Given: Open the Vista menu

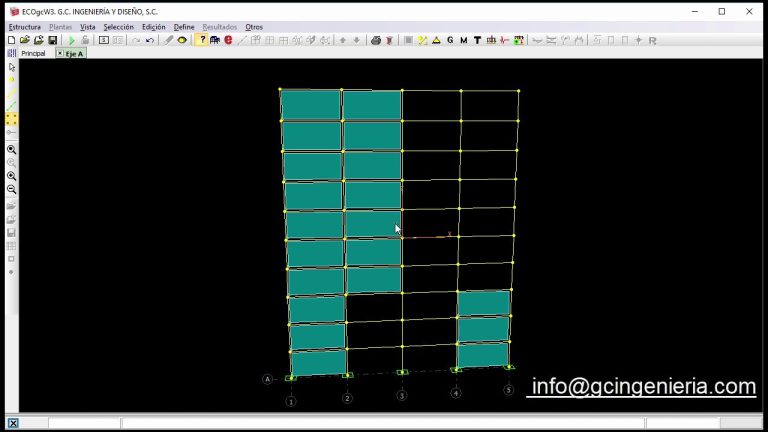Looking at the screenshot, I should [x=88, y=27].
